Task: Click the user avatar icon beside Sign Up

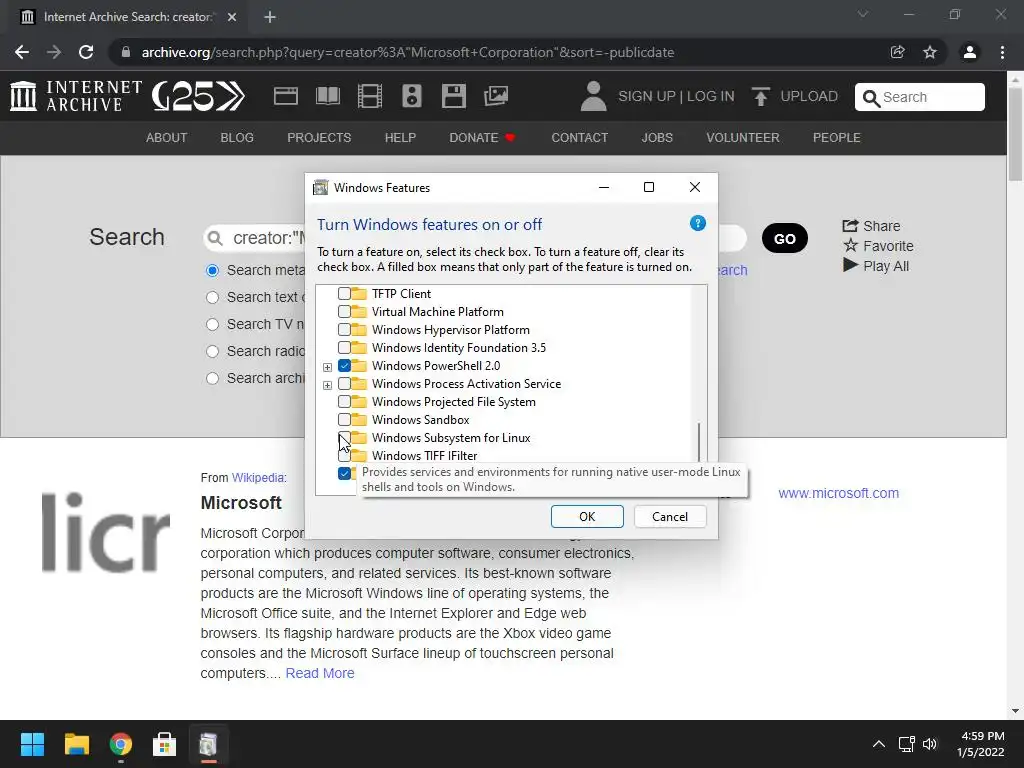Action: [x=593, y=96]
